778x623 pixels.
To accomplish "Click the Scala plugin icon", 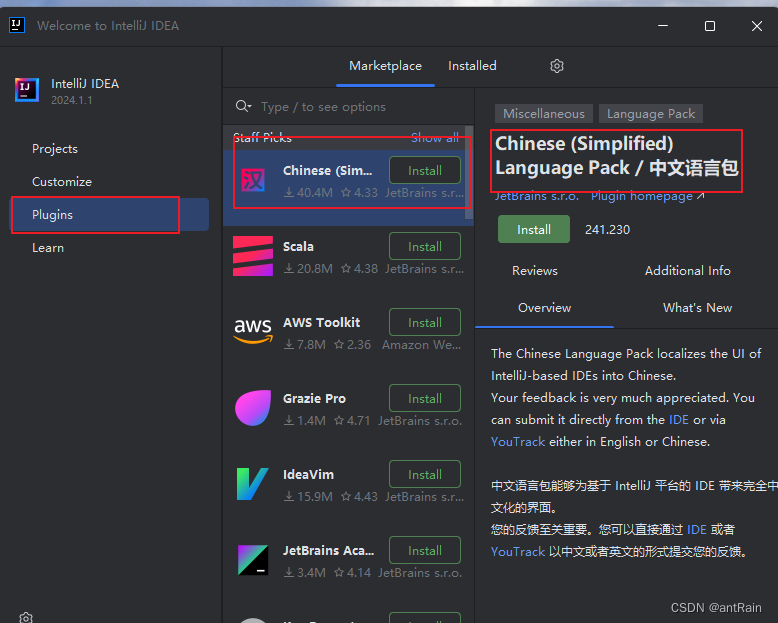I will [253, 256].
